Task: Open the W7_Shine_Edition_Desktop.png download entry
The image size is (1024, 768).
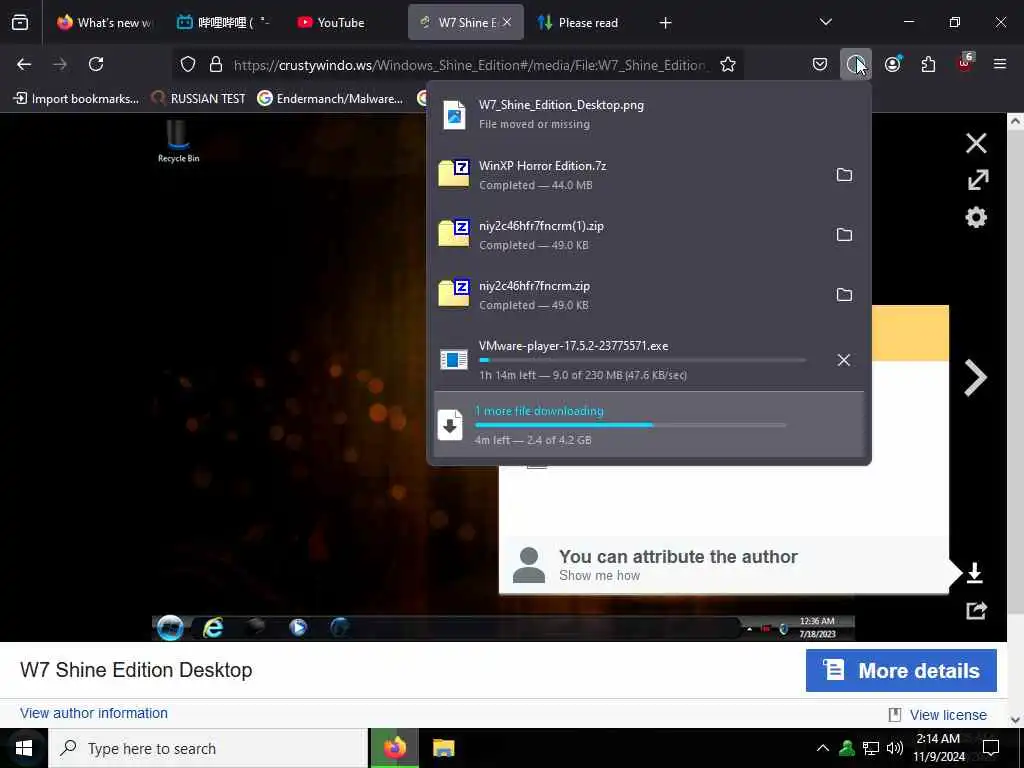Action: point(649,114)
